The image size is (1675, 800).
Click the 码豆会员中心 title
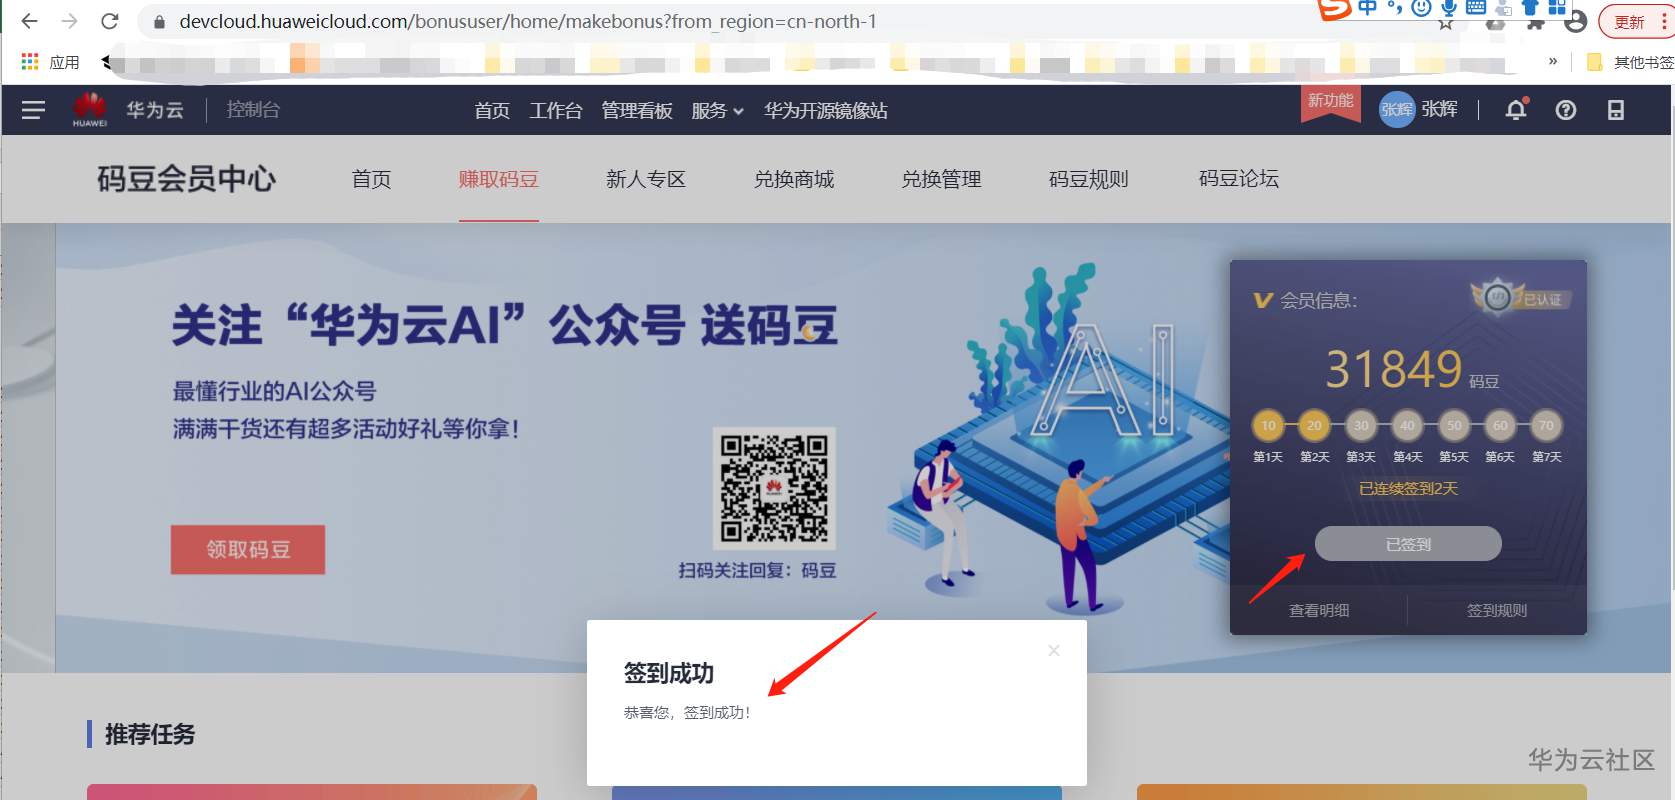coord(186,179)
